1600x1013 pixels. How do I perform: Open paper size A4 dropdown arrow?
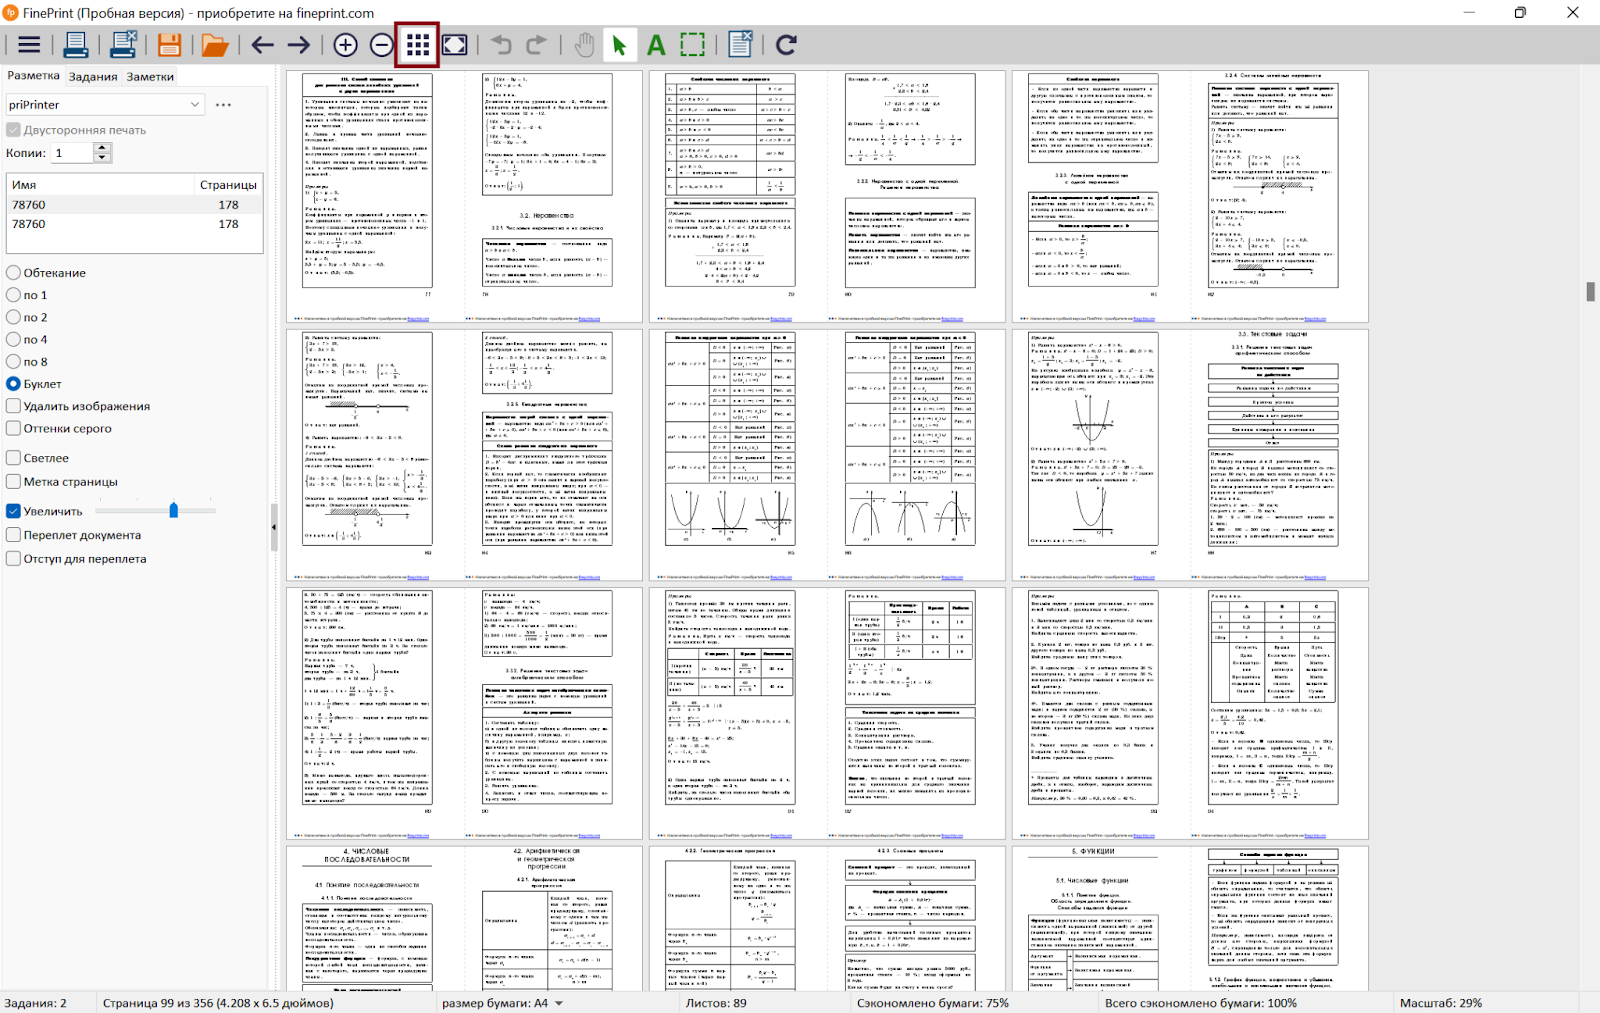click(559, 1003)
